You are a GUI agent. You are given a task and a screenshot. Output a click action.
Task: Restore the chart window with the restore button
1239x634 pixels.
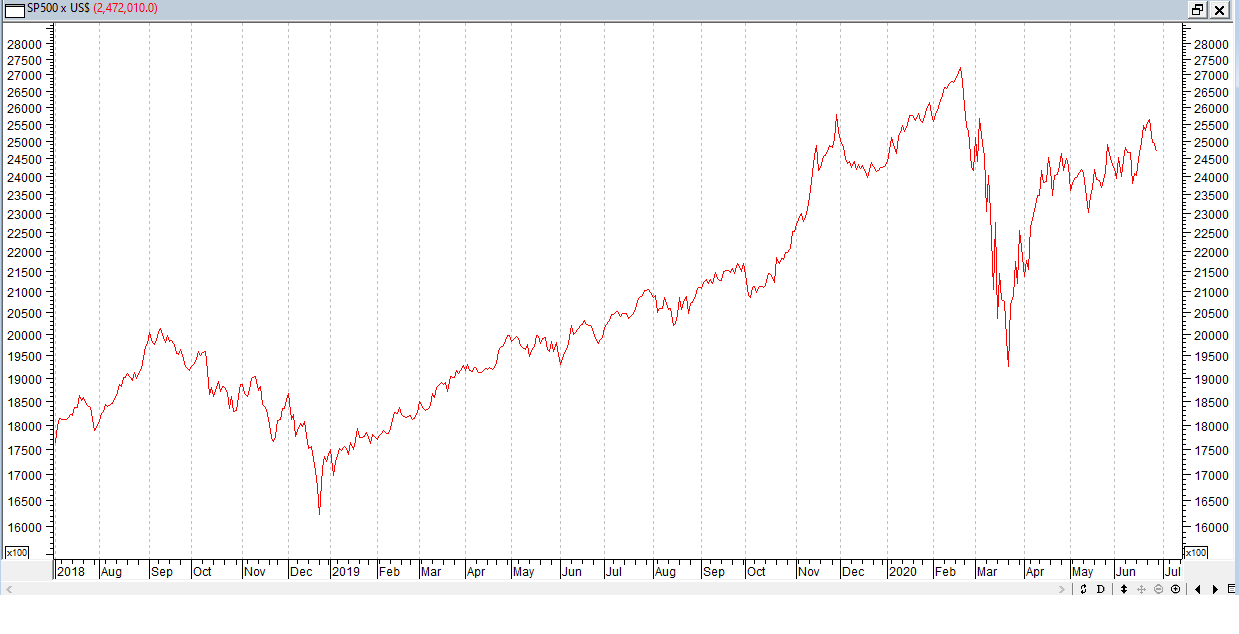click(1197, 10)
